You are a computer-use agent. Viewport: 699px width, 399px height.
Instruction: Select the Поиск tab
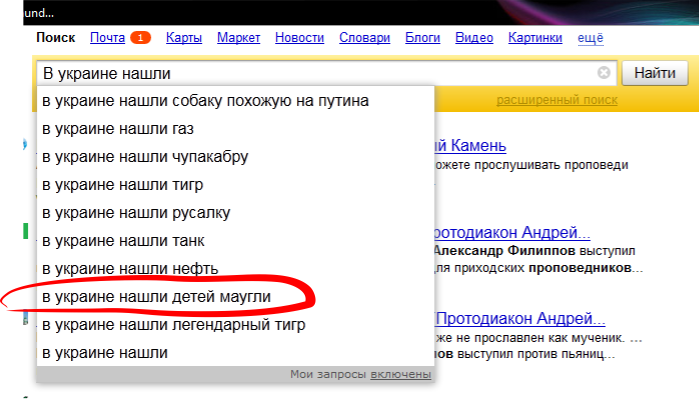click(56, 37)
